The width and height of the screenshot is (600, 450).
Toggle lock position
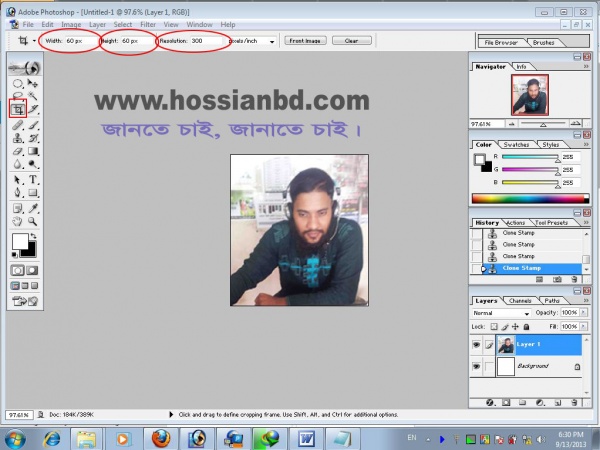[515, 327]
